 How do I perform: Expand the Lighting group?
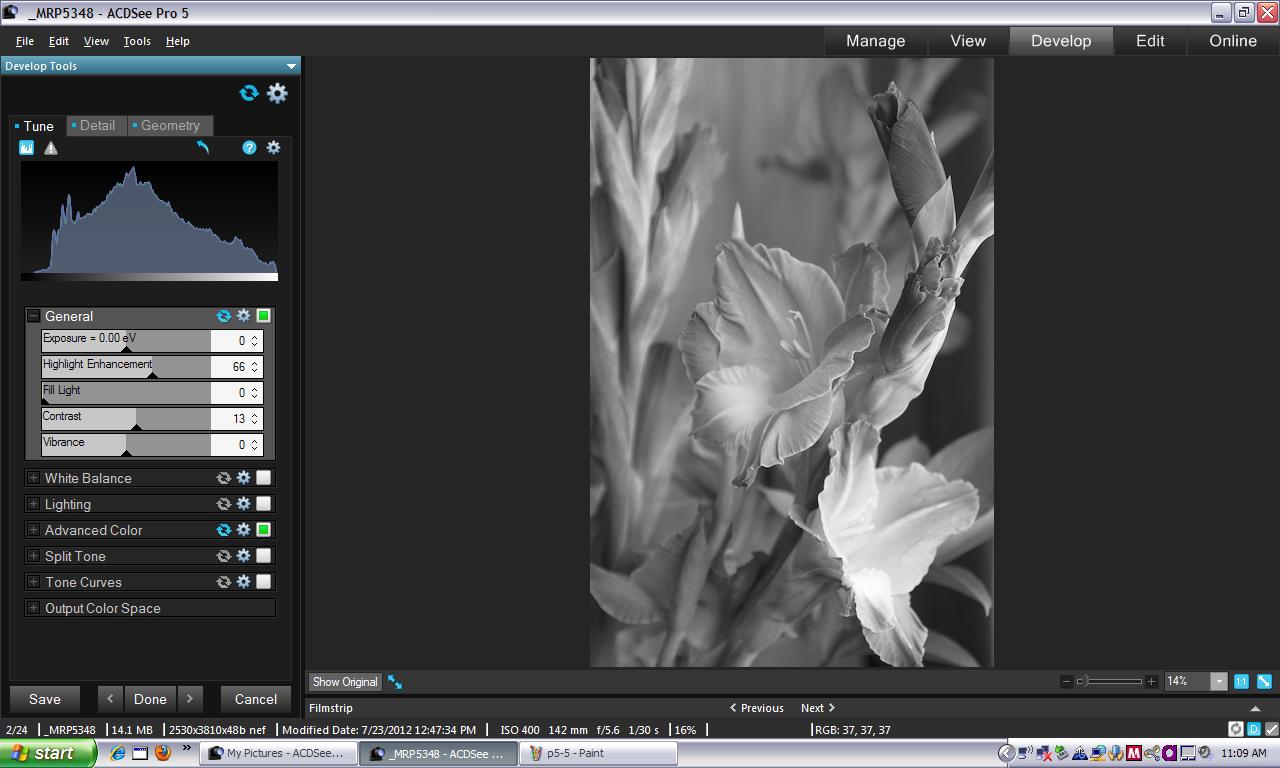[x=33, y=504]
